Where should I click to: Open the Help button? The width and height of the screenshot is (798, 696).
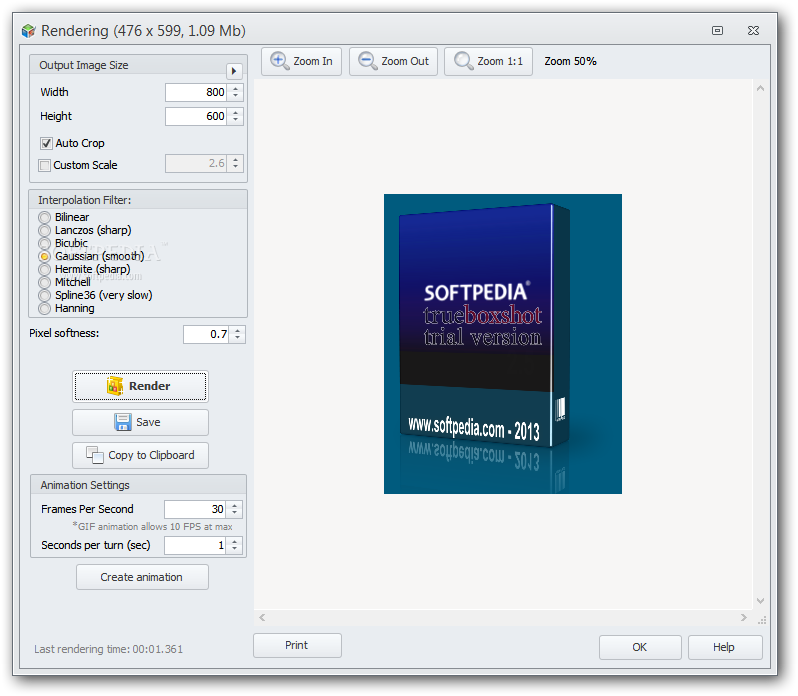point(725,647)
